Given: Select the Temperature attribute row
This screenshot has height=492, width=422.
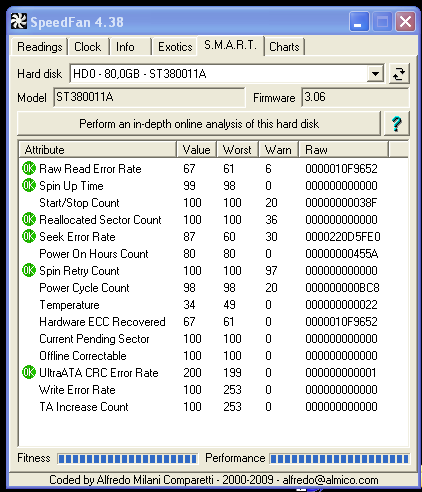Looking at the screenshot, I should point(213,305).
